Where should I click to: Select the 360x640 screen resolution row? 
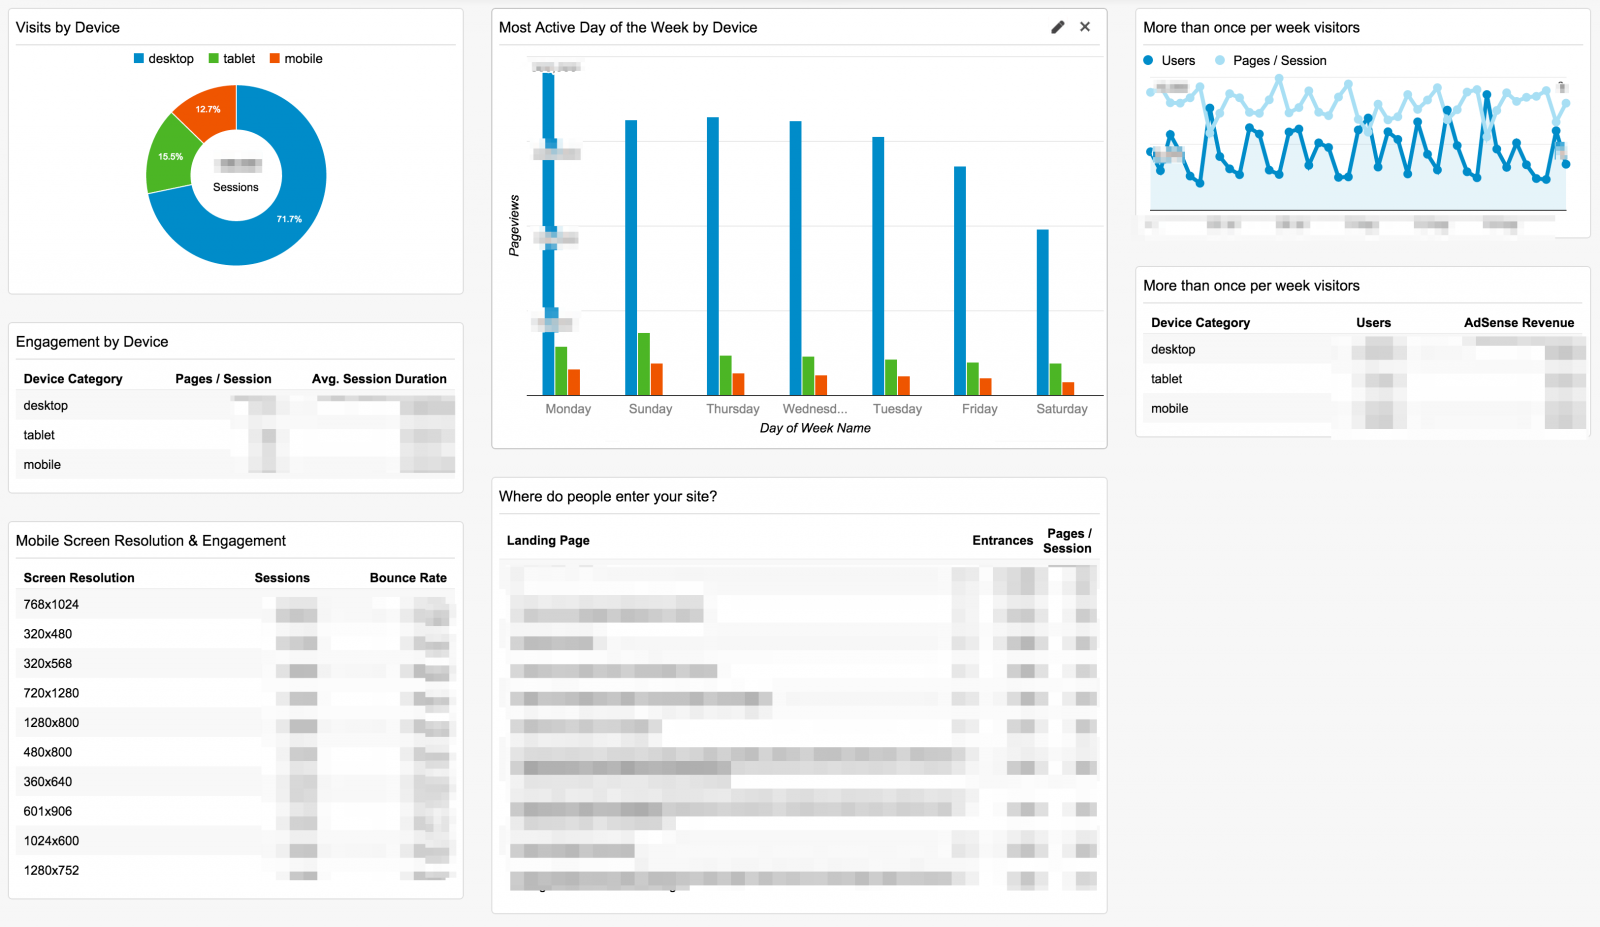[x=236, y=782]
